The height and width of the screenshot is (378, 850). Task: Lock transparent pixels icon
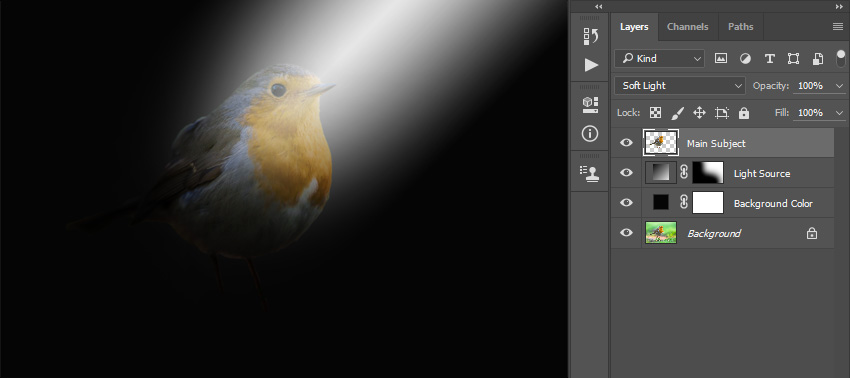tap(655, 113)
